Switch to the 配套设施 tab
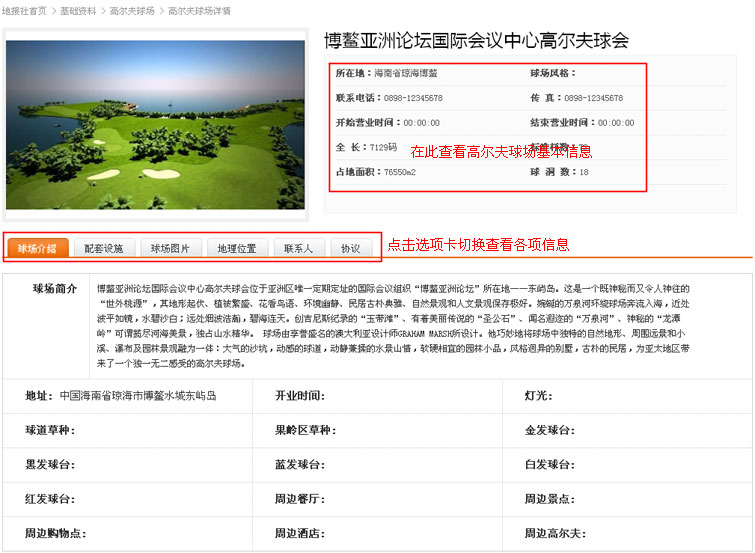The width and height of the screenshot is (755, 553). [104, 248]
